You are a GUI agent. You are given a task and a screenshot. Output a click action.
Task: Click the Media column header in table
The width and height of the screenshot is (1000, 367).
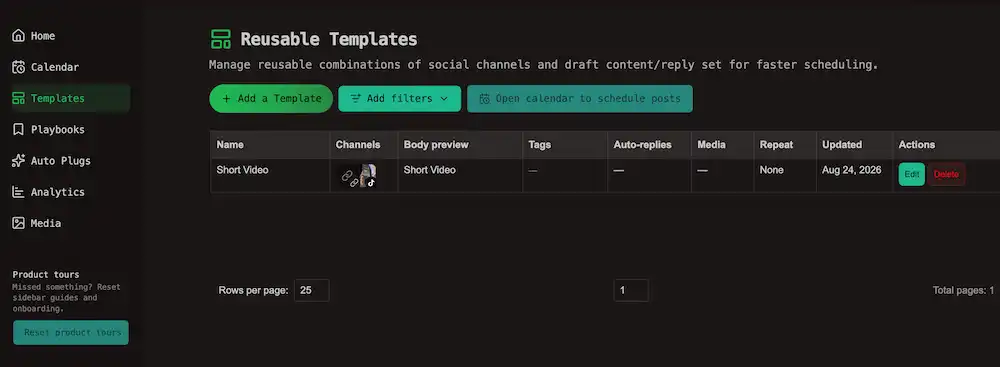(x=711, y=145)
